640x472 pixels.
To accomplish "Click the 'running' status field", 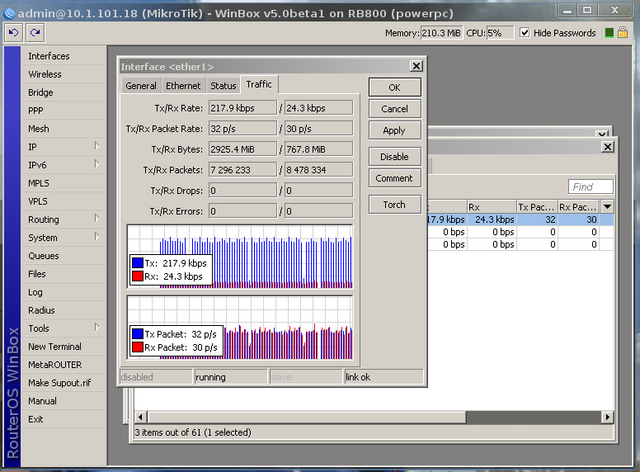I will [230, 377].
